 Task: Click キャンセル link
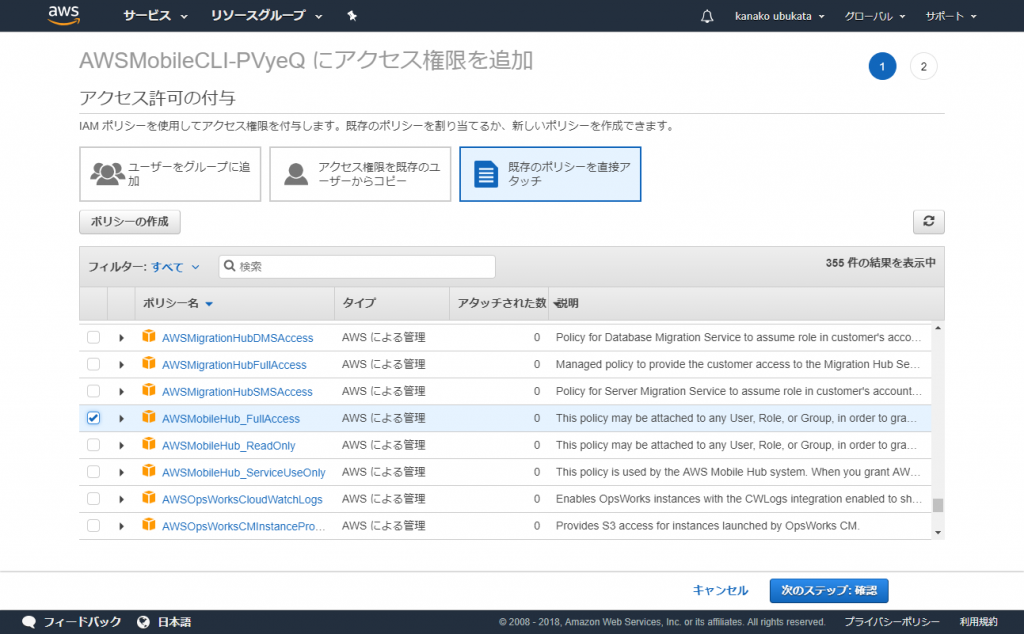click(720, 590)
